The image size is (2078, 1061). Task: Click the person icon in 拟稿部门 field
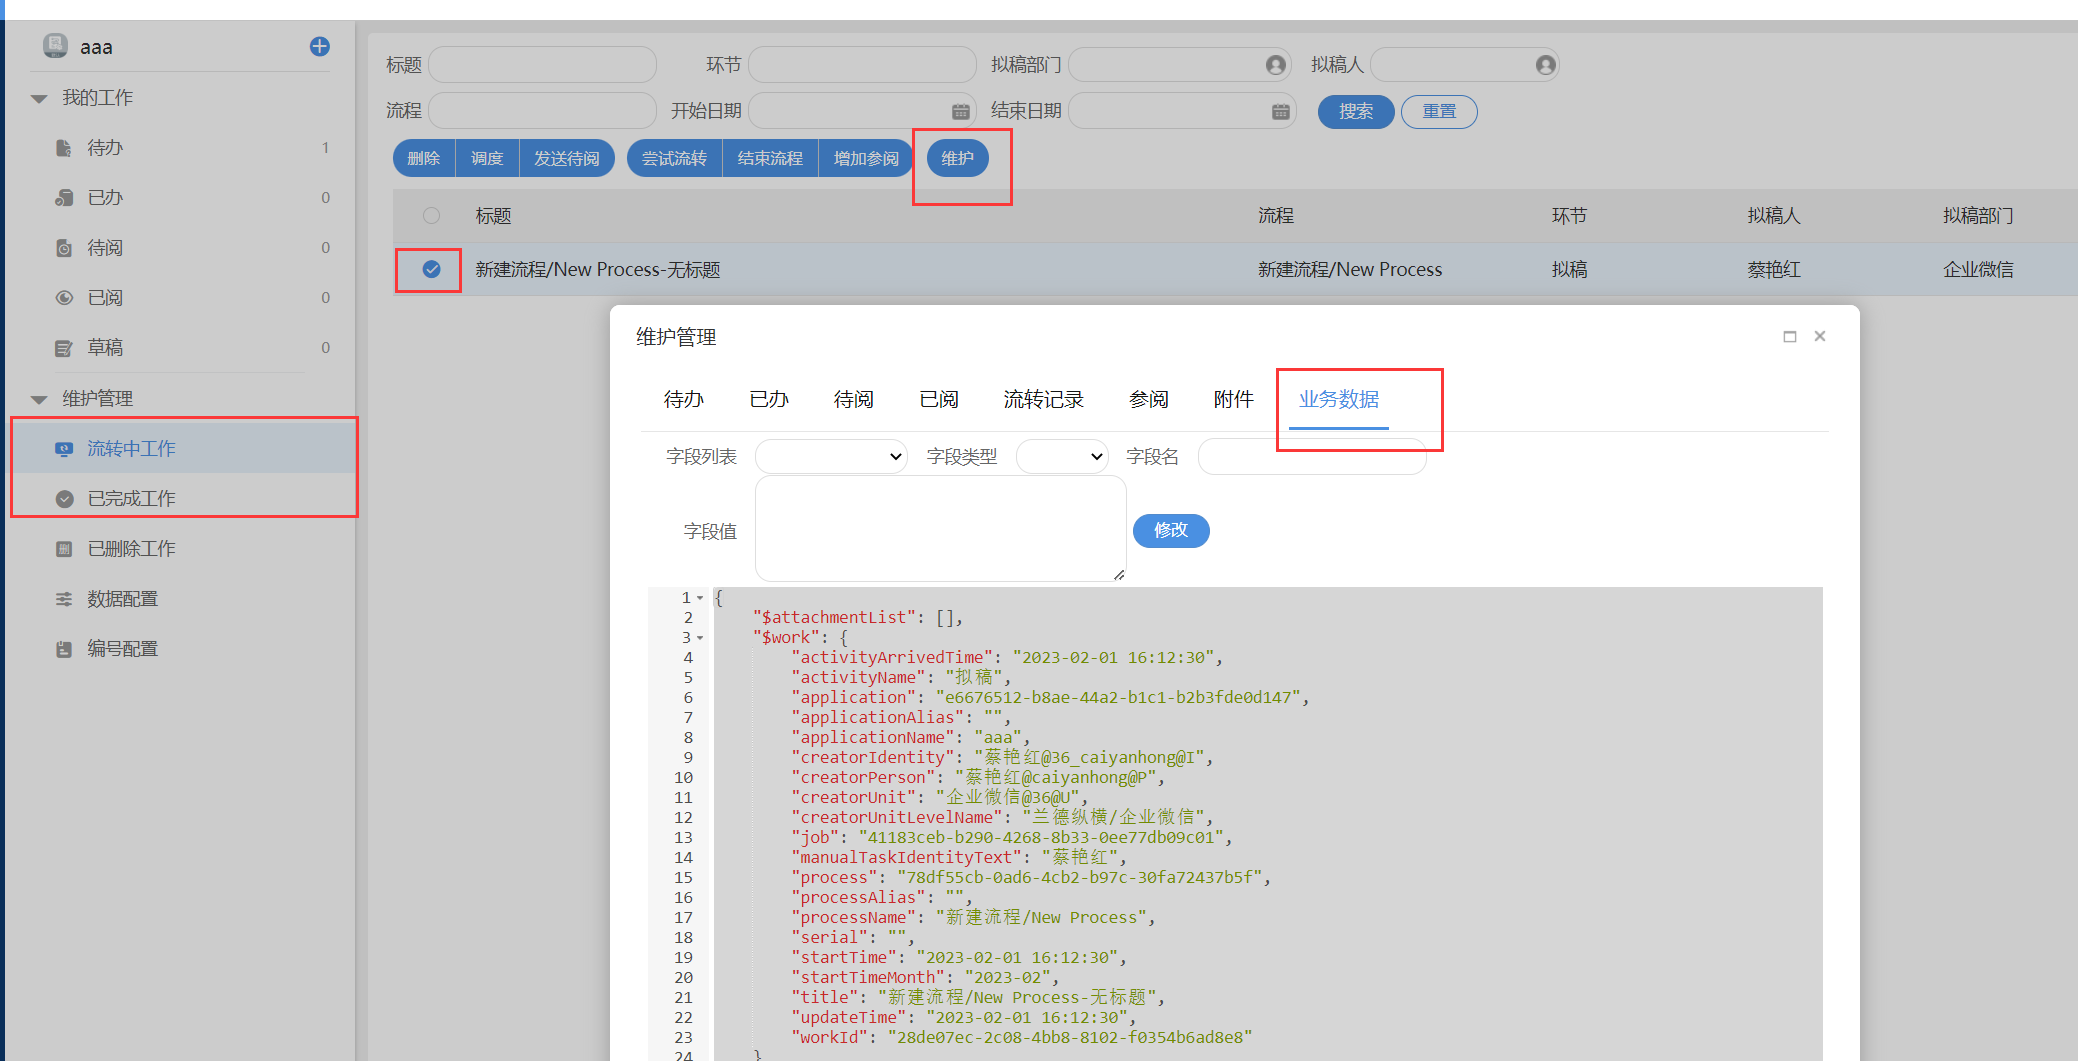coord(1275,65)
